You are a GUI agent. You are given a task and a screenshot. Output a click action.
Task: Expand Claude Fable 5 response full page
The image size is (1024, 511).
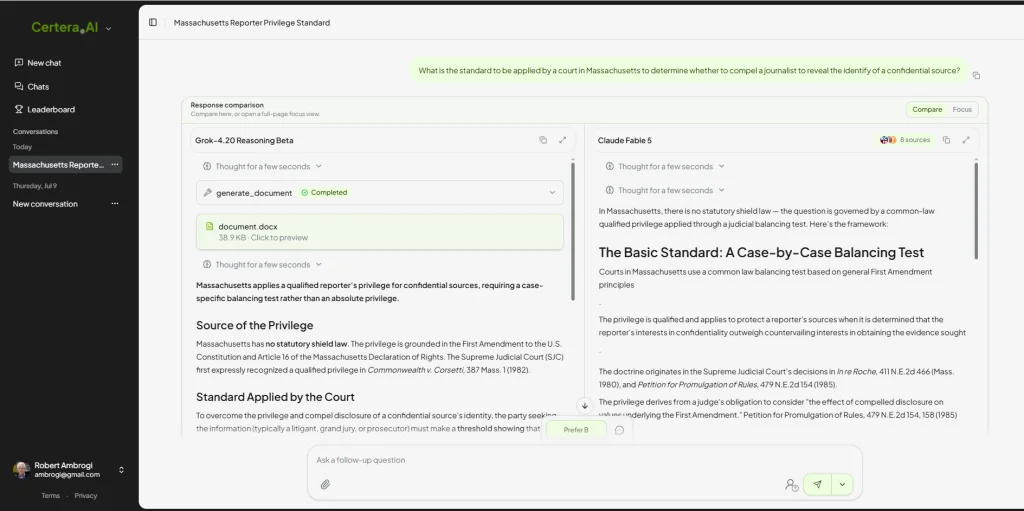(x=966, y=140)
